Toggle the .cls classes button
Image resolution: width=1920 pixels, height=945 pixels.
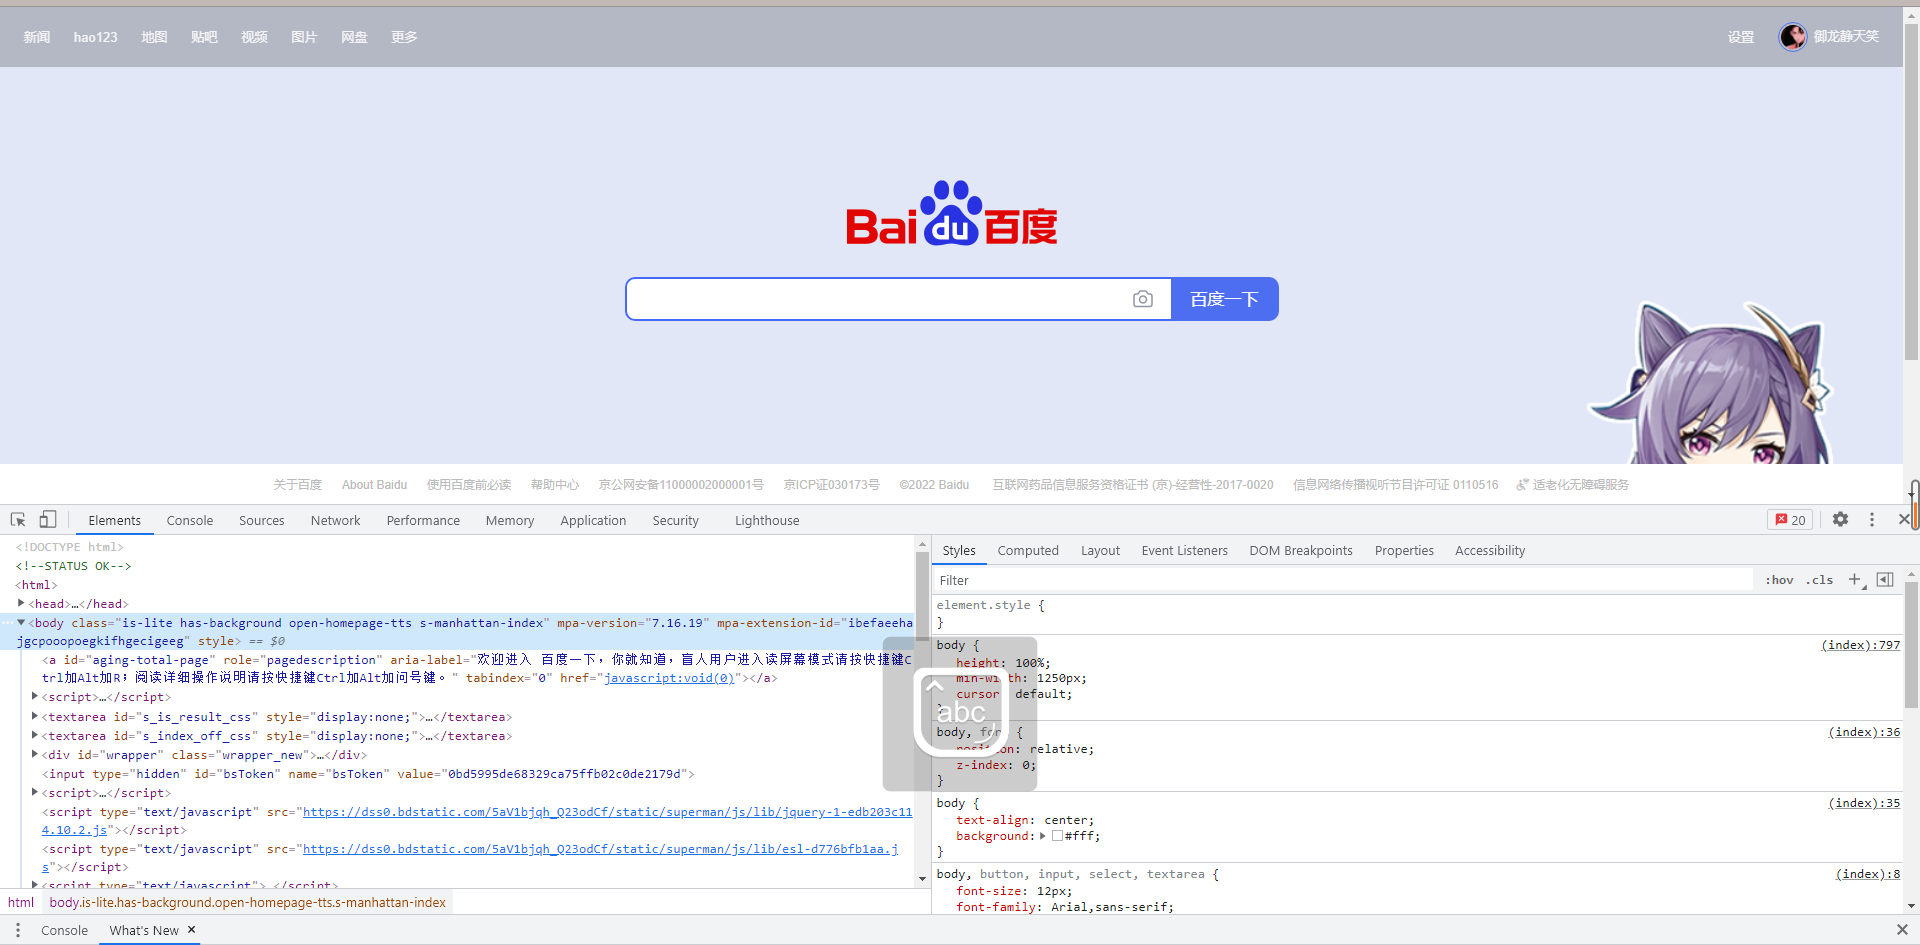[x=1820, y=580]
